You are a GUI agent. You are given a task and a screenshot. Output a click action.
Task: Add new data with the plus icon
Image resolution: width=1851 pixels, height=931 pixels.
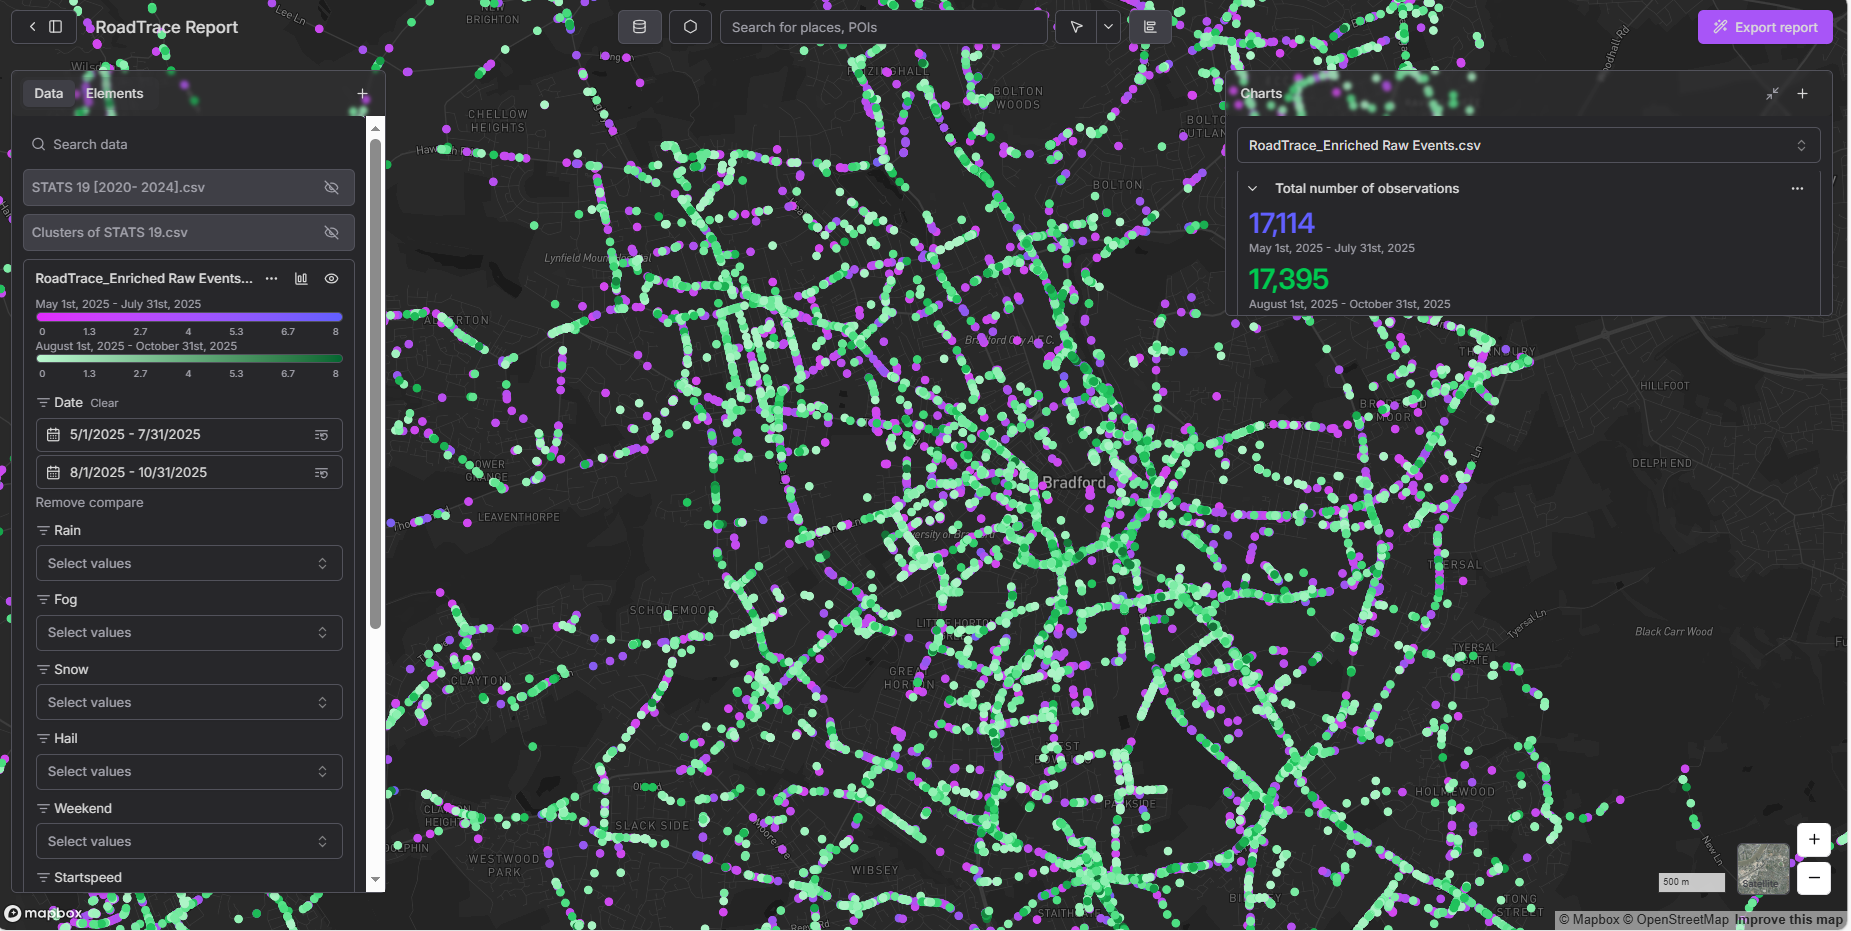pyautogui.click(x=363, y=94)
